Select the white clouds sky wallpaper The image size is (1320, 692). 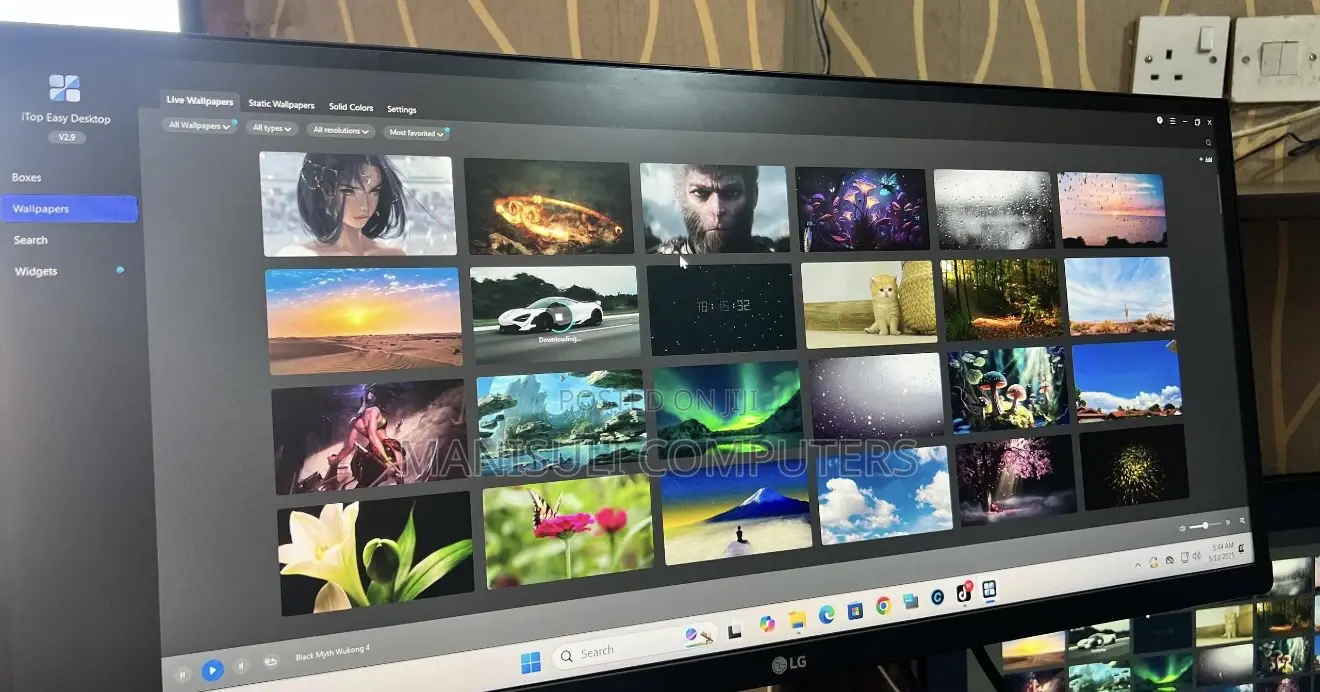pyautogui.click(x=885, y=495)
